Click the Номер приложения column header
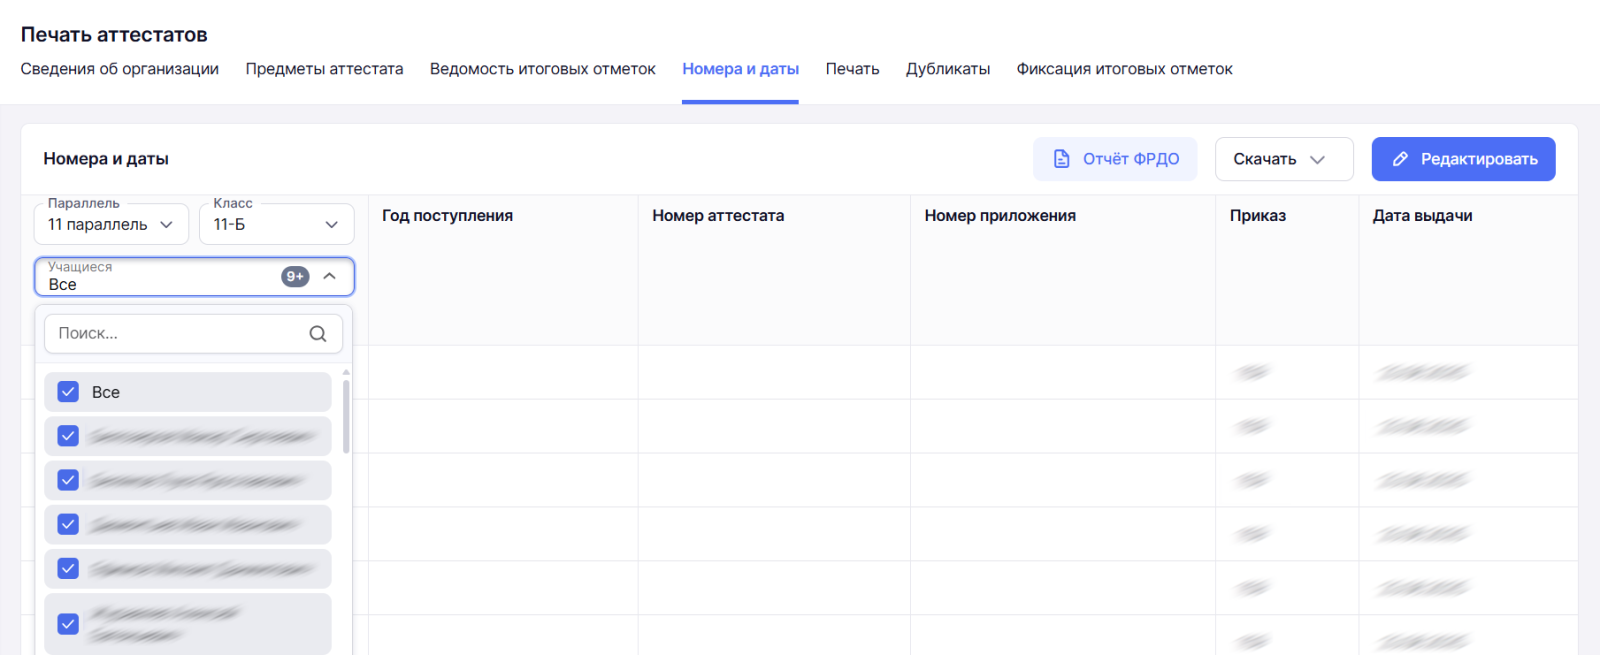1600x655 pixels. [1000, 216]
